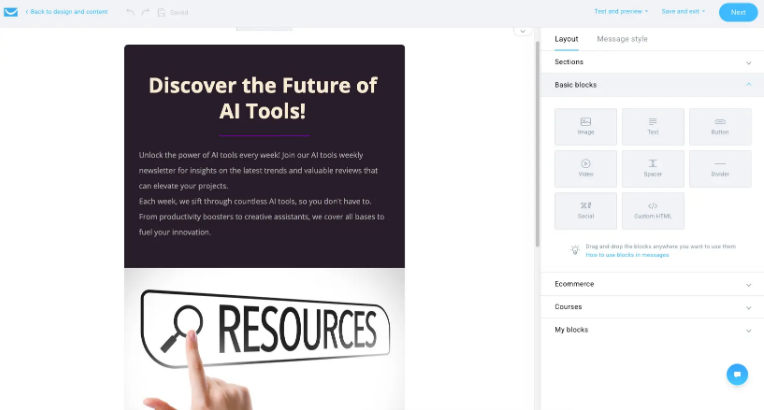Select the Social block
Screen dimensions: 764x410
point(585,210)
